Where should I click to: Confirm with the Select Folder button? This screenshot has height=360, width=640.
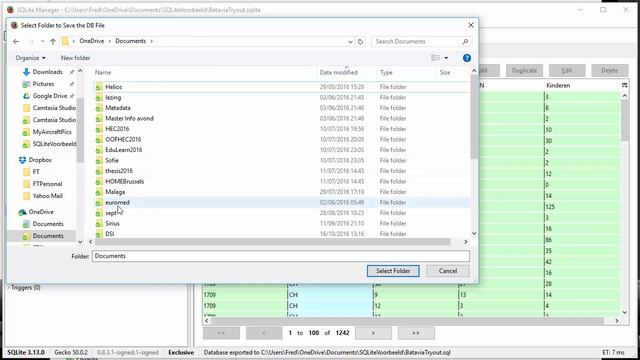(x=393, y=271)
